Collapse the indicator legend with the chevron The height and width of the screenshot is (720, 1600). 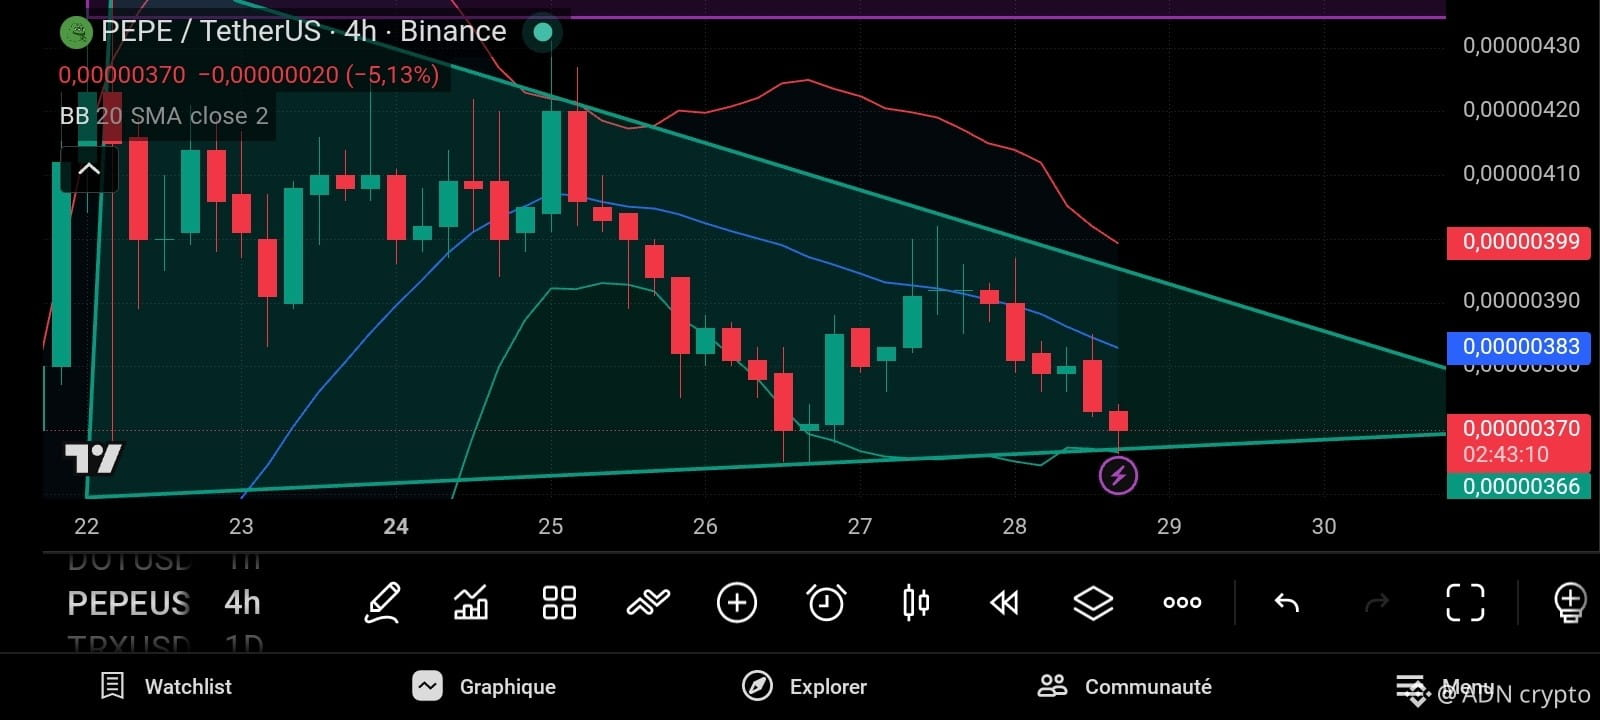pos(89,169)
